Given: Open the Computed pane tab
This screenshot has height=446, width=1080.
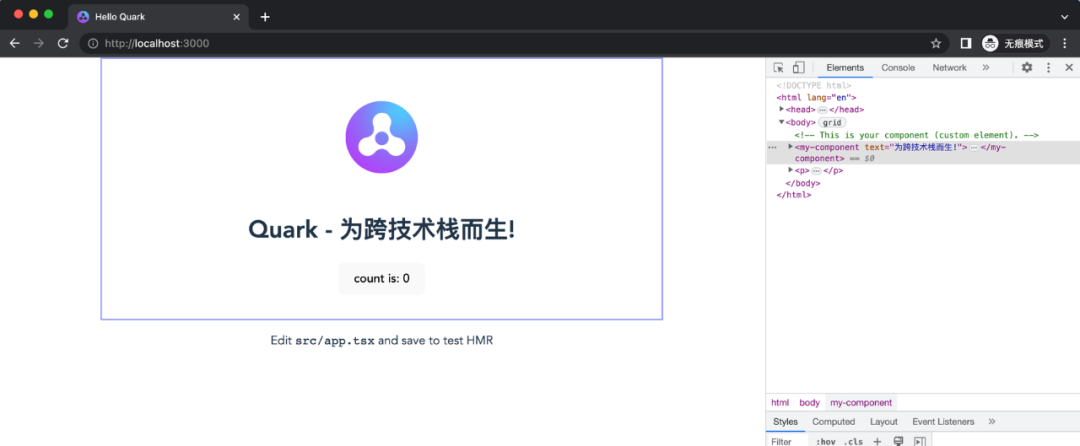Looking at the screenshot, I should [x=833, y=421].
